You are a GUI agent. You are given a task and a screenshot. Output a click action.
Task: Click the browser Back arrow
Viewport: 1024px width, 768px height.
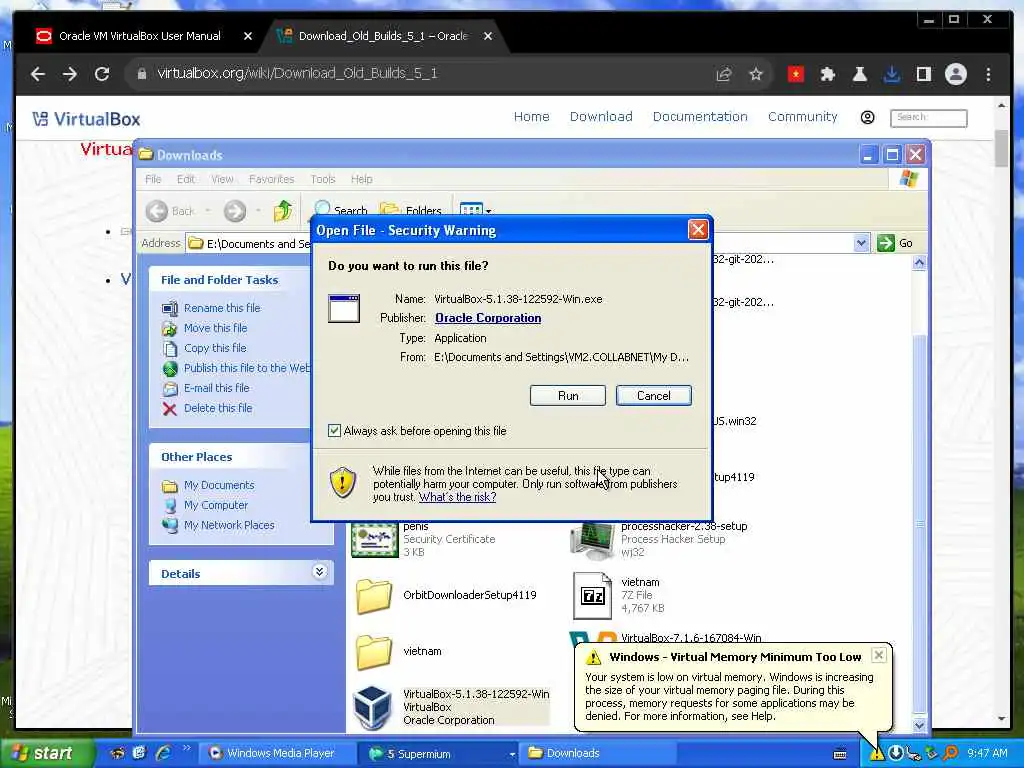(x=38, y=74)
